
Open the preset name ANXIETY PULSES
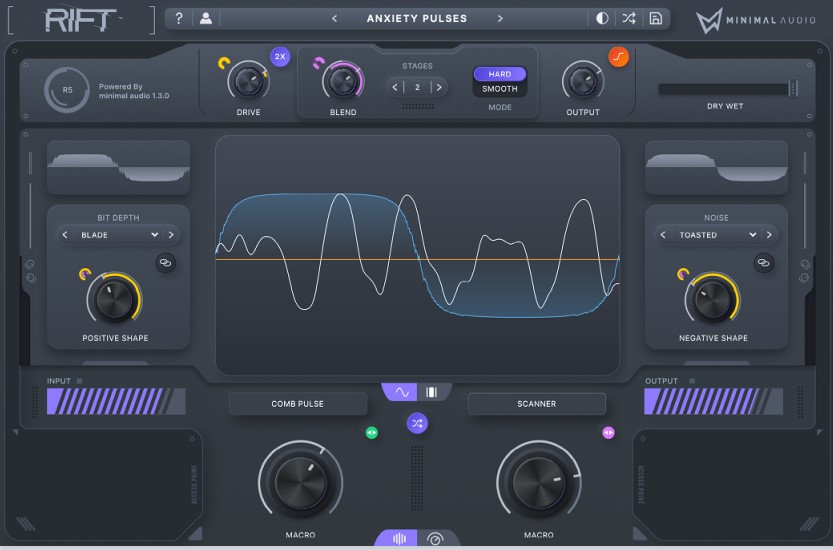pos(417,19)
